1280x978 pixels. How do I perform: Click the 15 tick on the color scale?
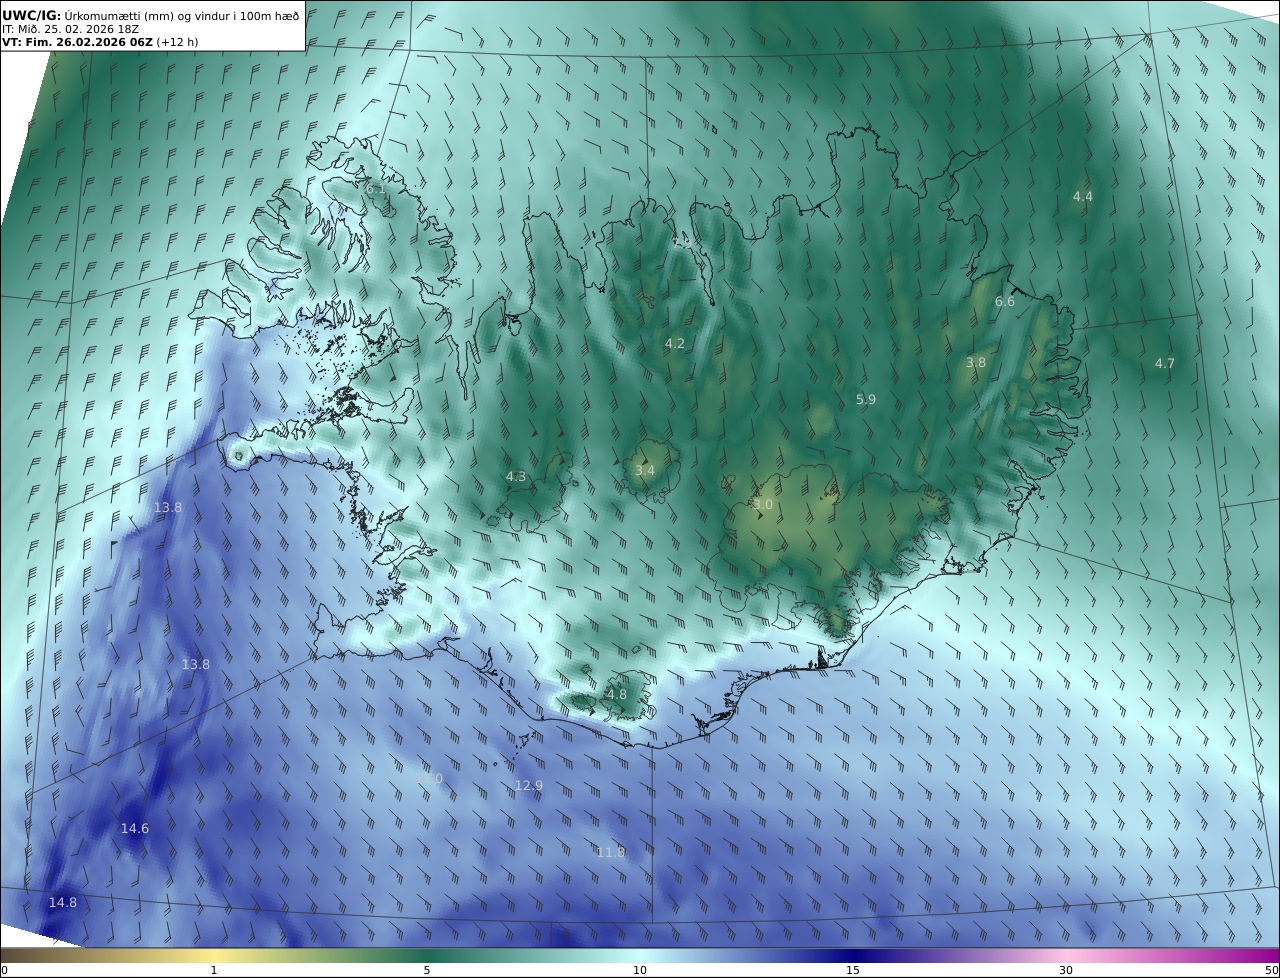click(x=853, y=970)
